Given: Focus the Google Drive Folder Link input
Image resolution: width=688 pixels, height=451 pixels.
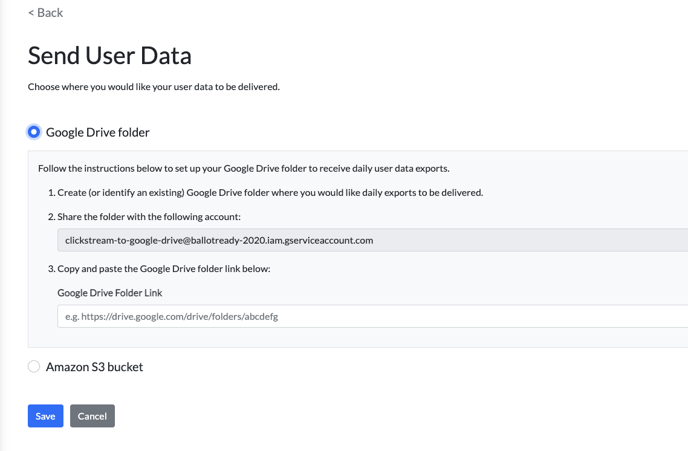Looking at the screenshot, I should [x=372, y=316].
